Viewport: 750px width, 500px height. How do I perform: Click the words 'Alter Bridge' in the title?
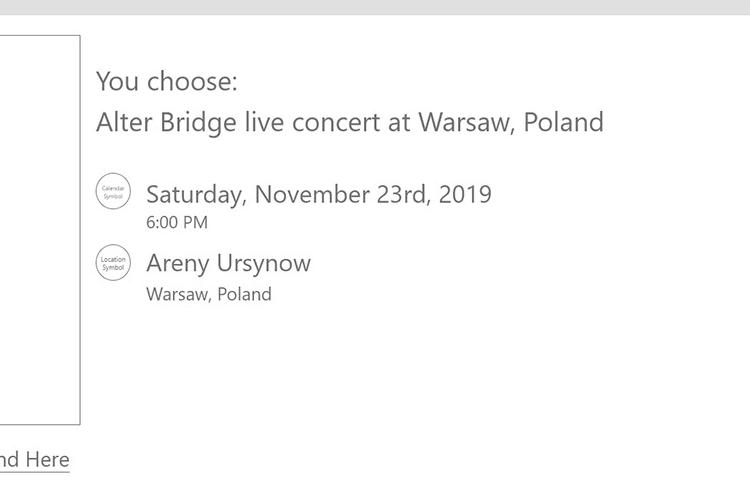click(166, 122)
